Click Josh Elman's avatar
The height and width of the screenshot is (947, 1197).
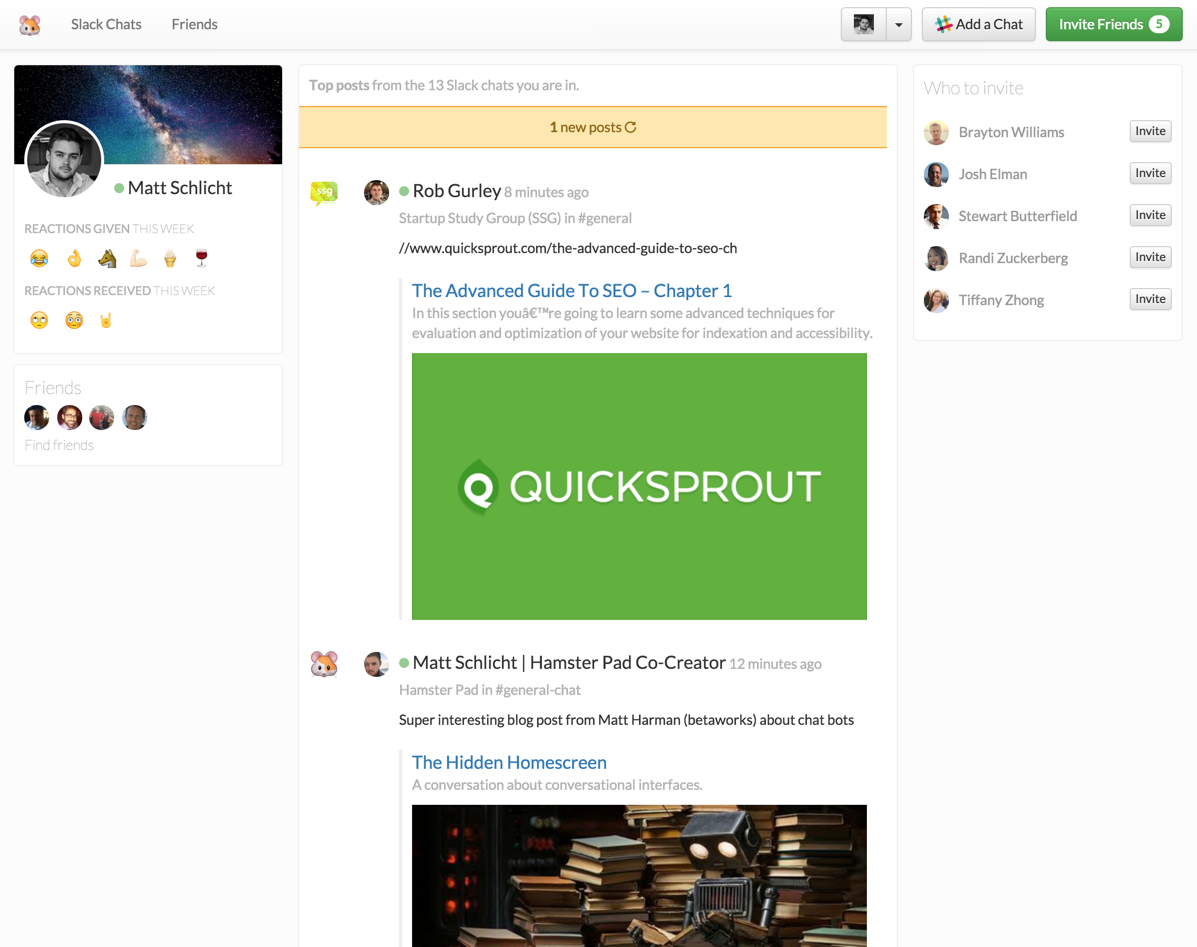pyautogui.click(x=936, y=175)
